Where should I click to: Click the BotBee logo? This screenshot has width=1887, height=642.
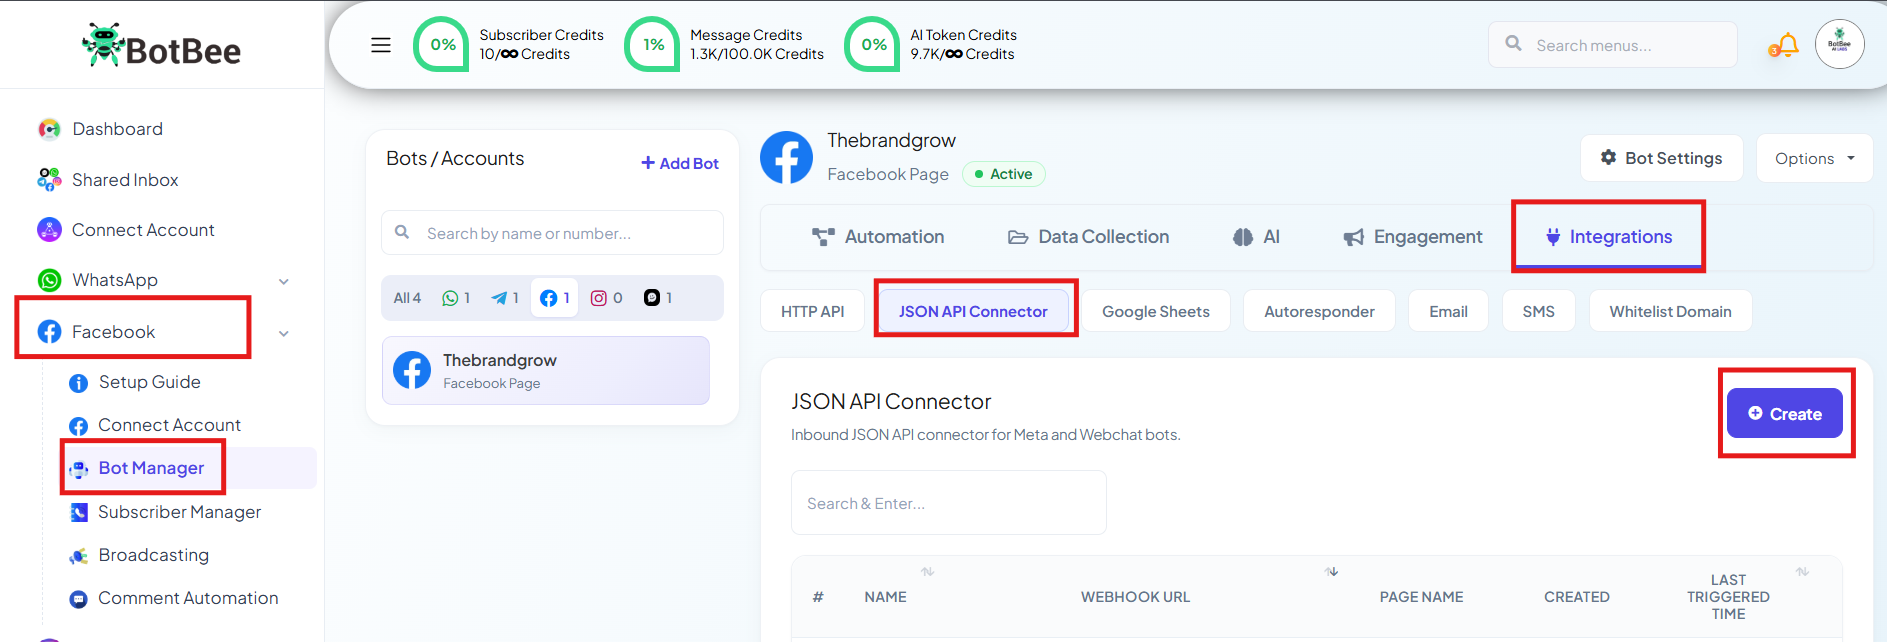(x=161, y=46)
